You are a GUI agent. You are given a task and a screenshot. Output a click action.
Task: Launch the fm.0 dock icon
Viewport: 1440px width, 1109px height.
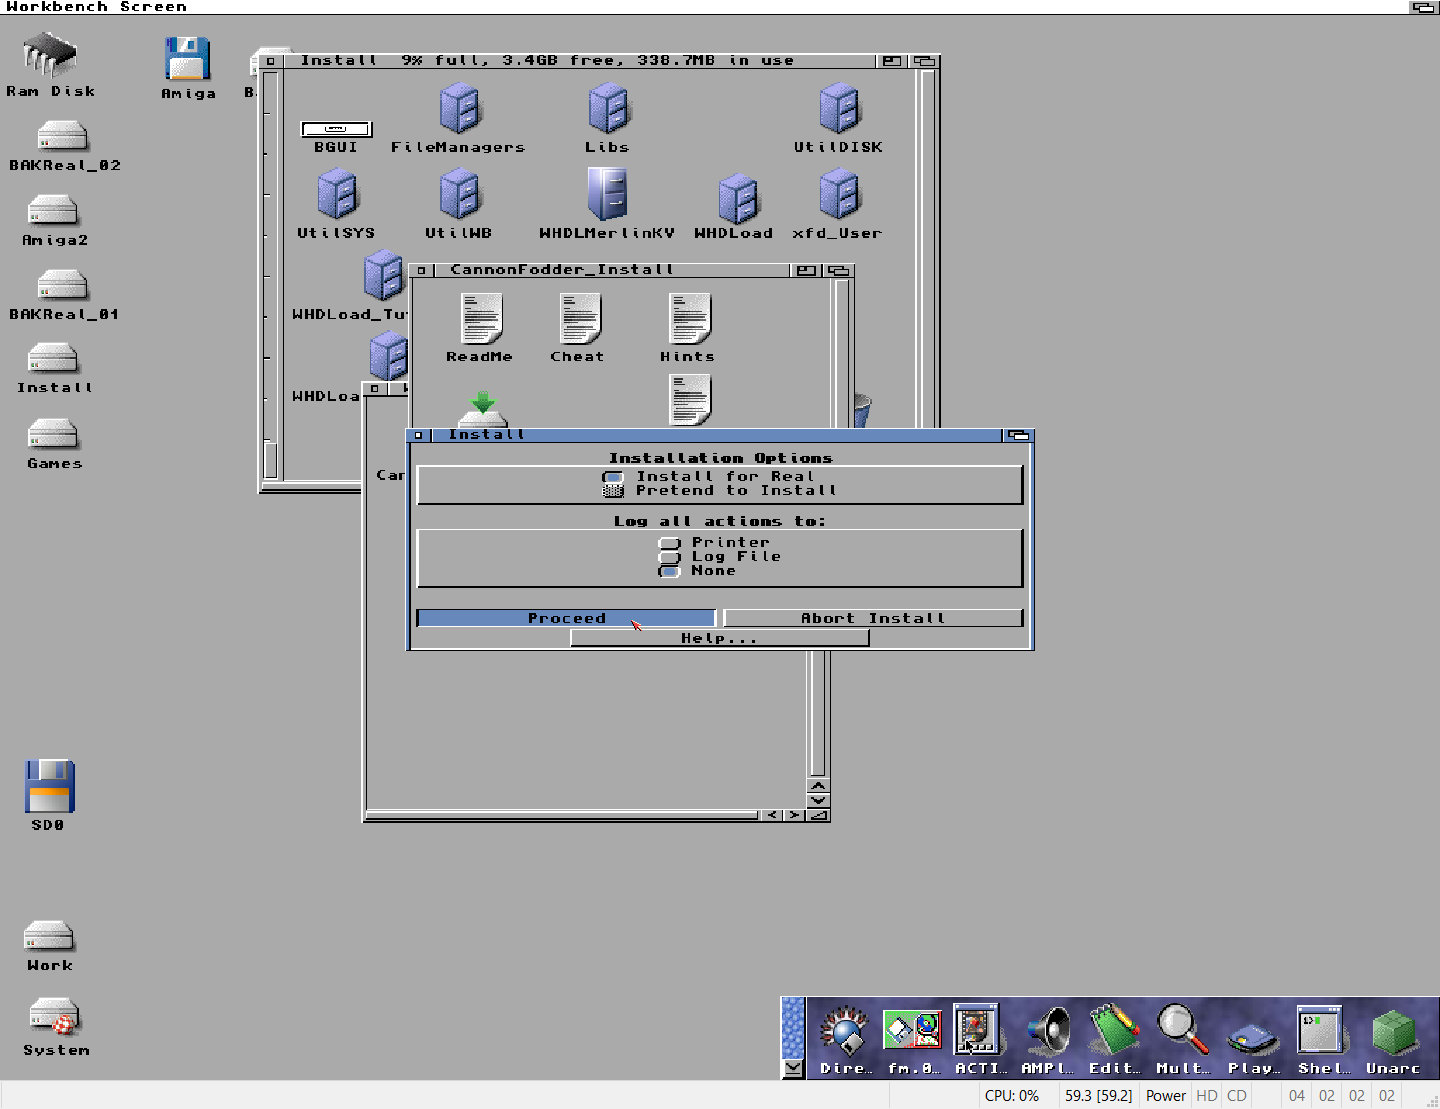(x=912, y=1030)
